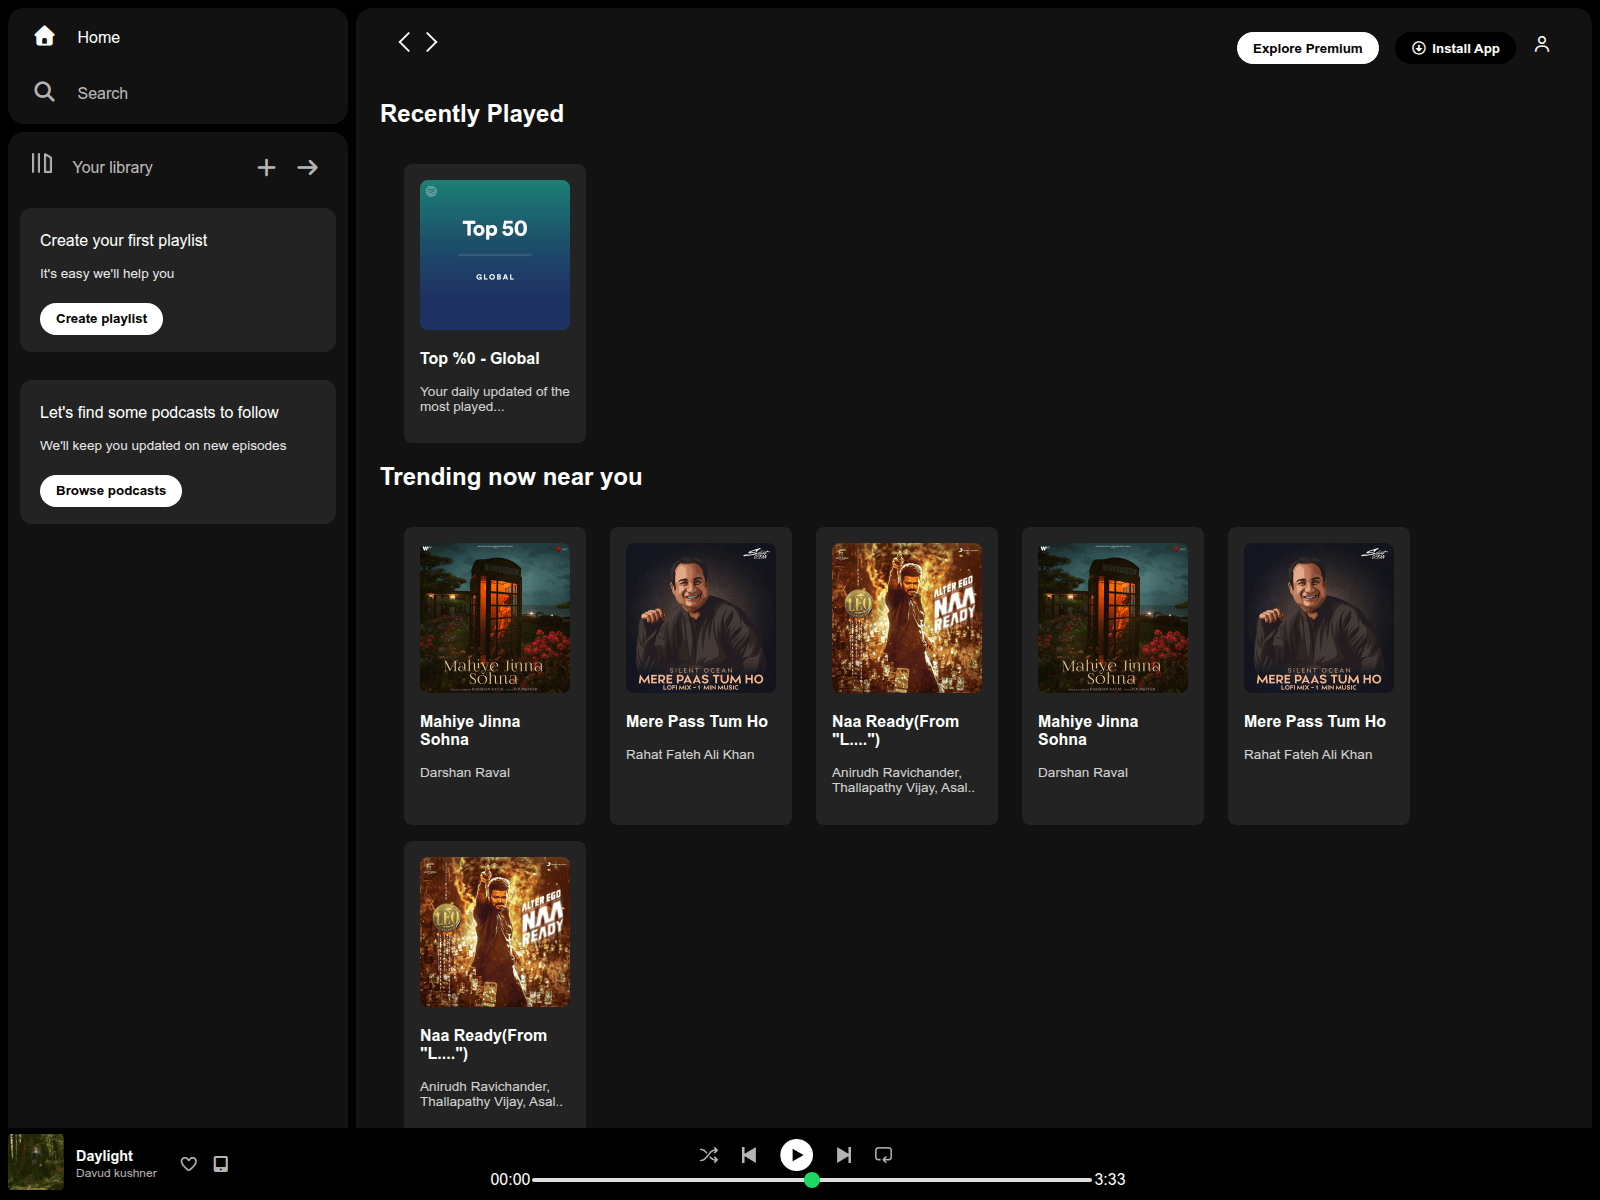1600x1200 pixels.
Task: Click the Install App button
Action: tap(1455, 48)
